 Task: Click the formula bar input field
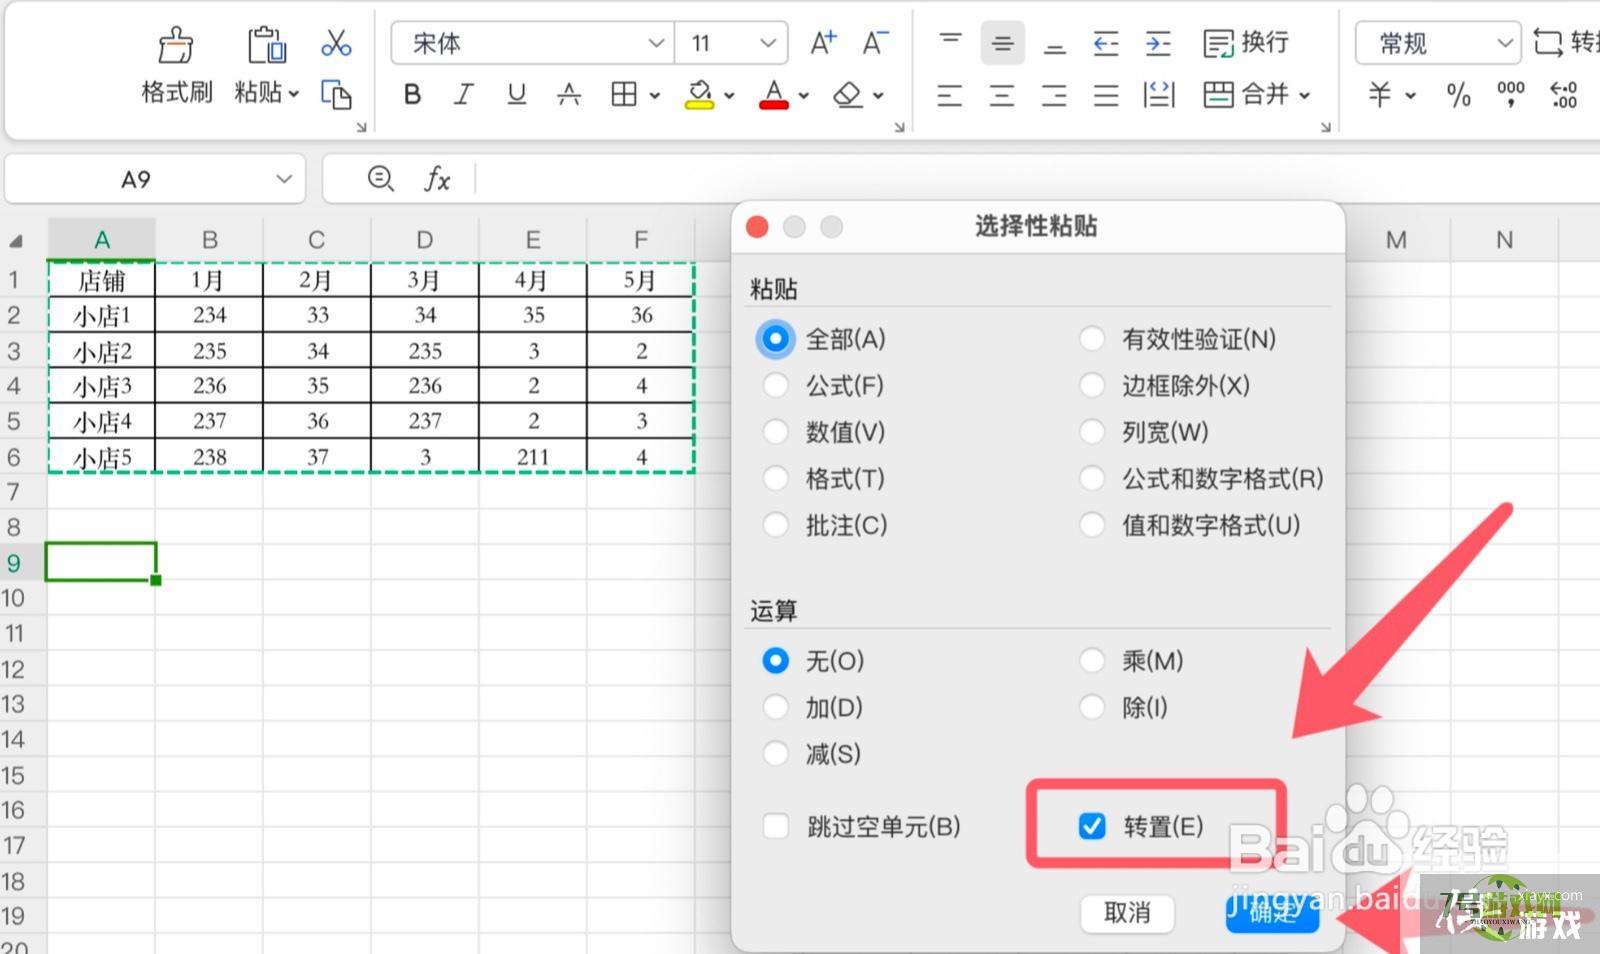1037,179
